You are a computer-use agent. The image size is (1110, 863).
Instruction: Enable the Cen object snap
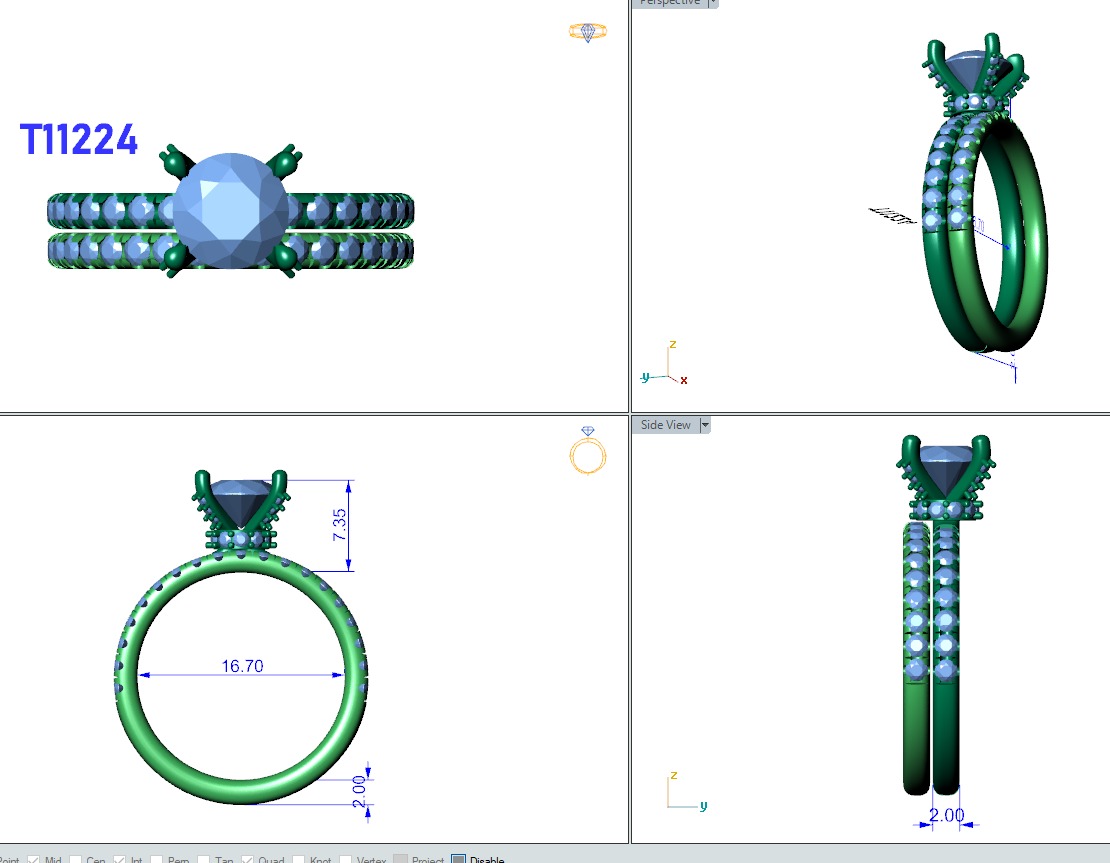(76, 859)
